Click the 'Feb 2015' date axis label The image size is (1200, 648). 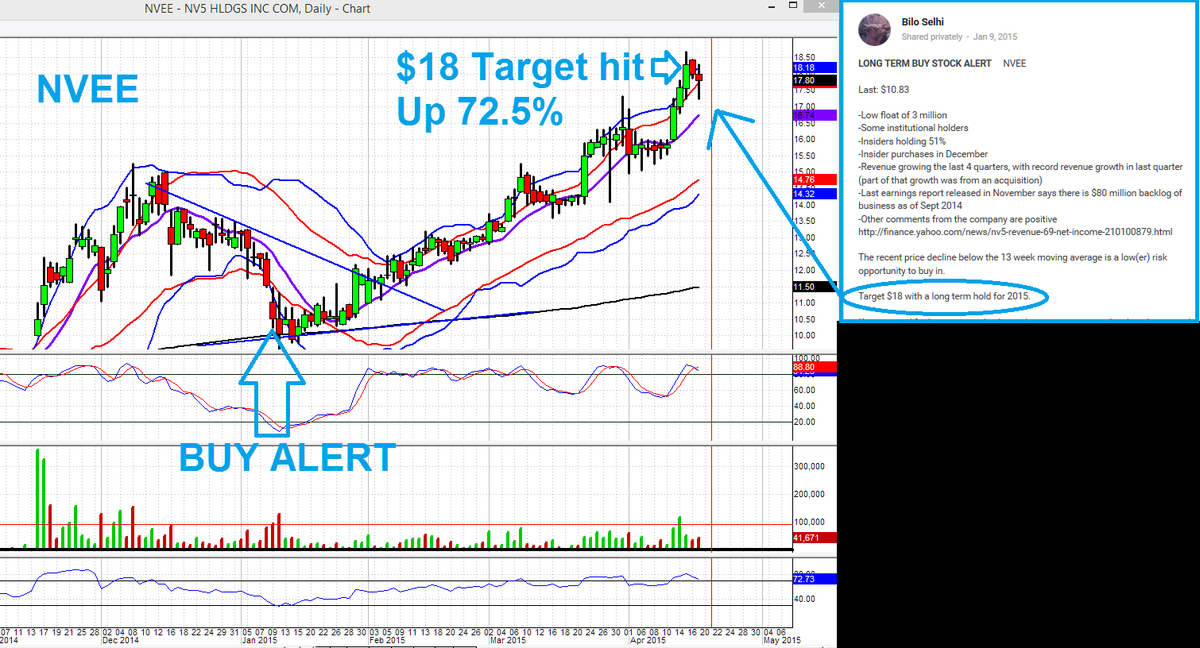[x=387, y=640]
